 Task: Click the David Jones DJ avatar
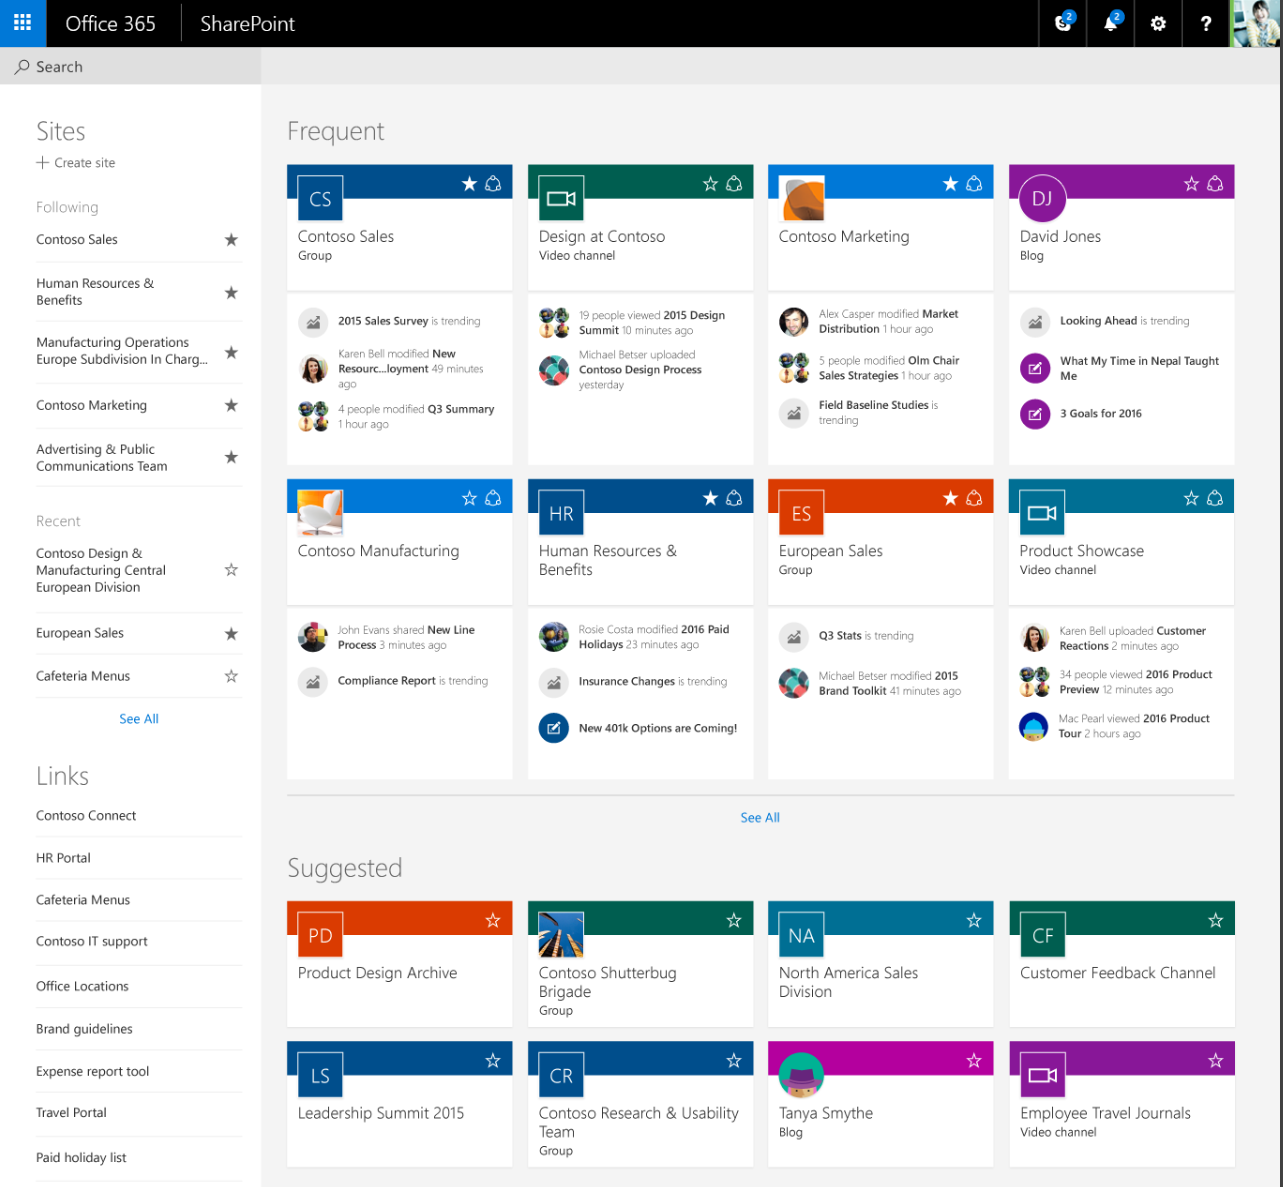click(x=1042, y=198)
